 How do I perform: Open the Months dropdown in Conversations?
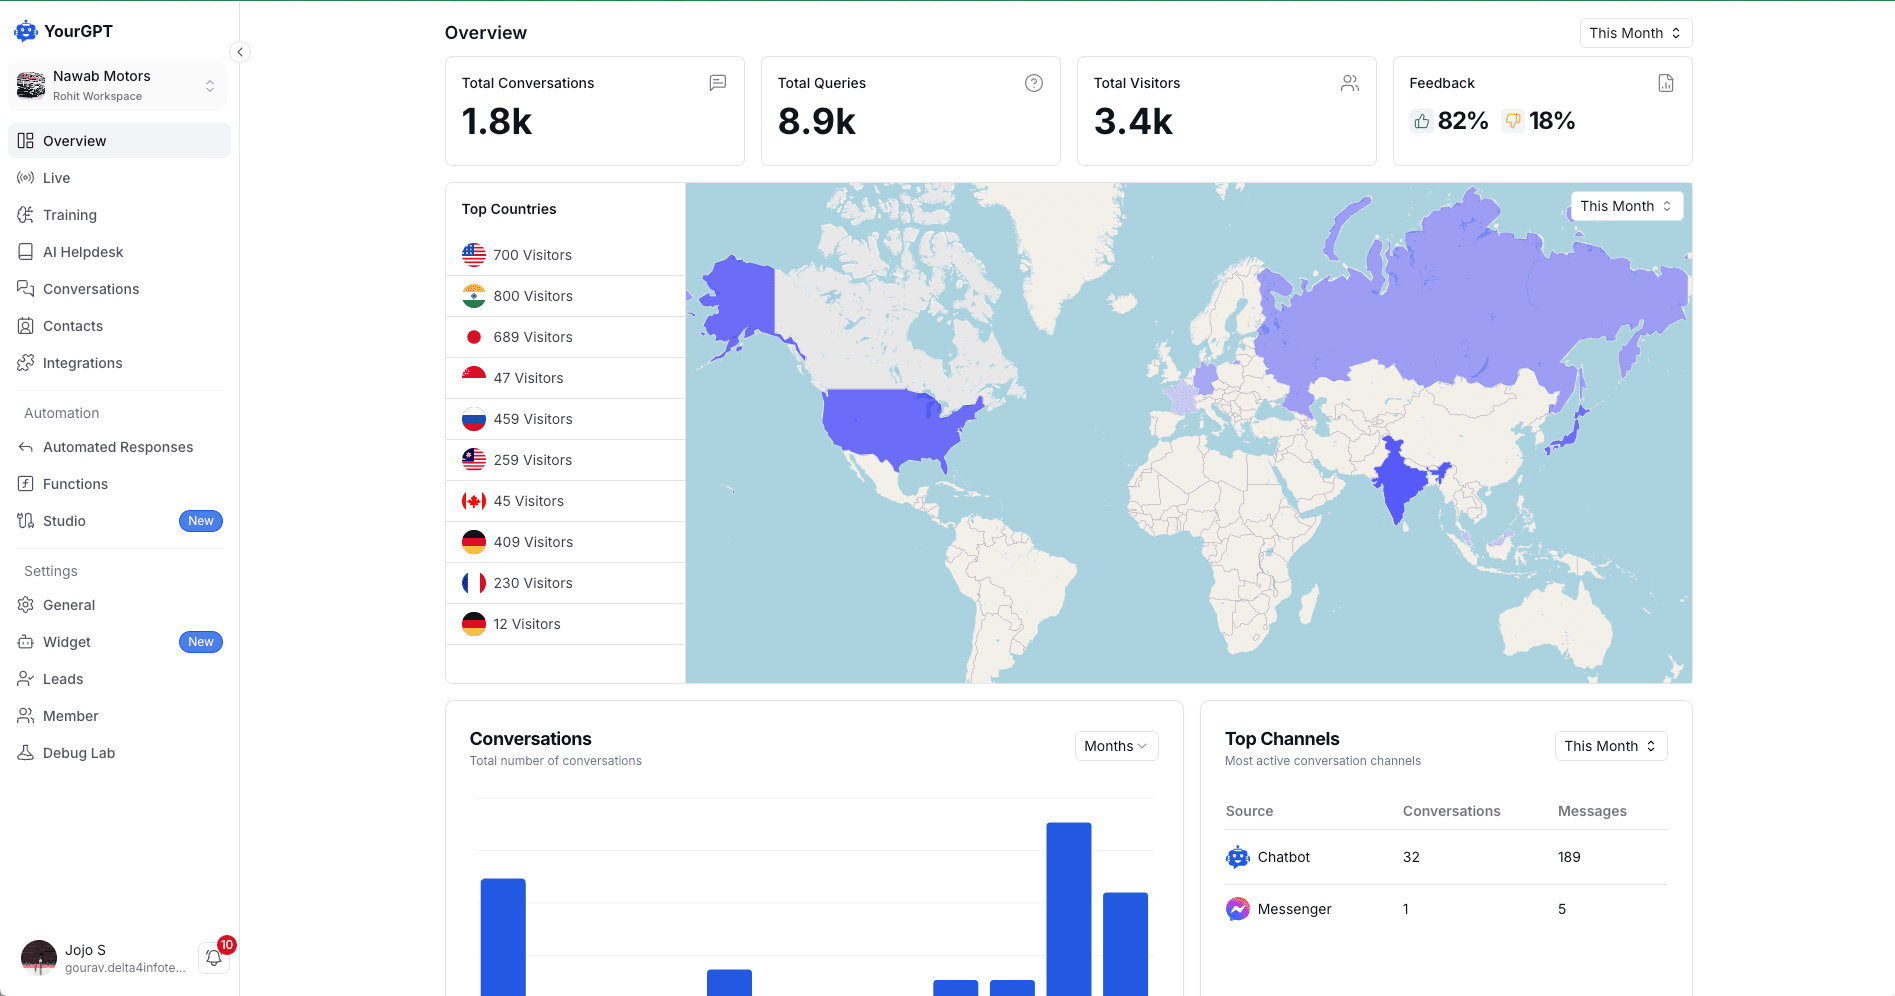(x=1116, y=746)
